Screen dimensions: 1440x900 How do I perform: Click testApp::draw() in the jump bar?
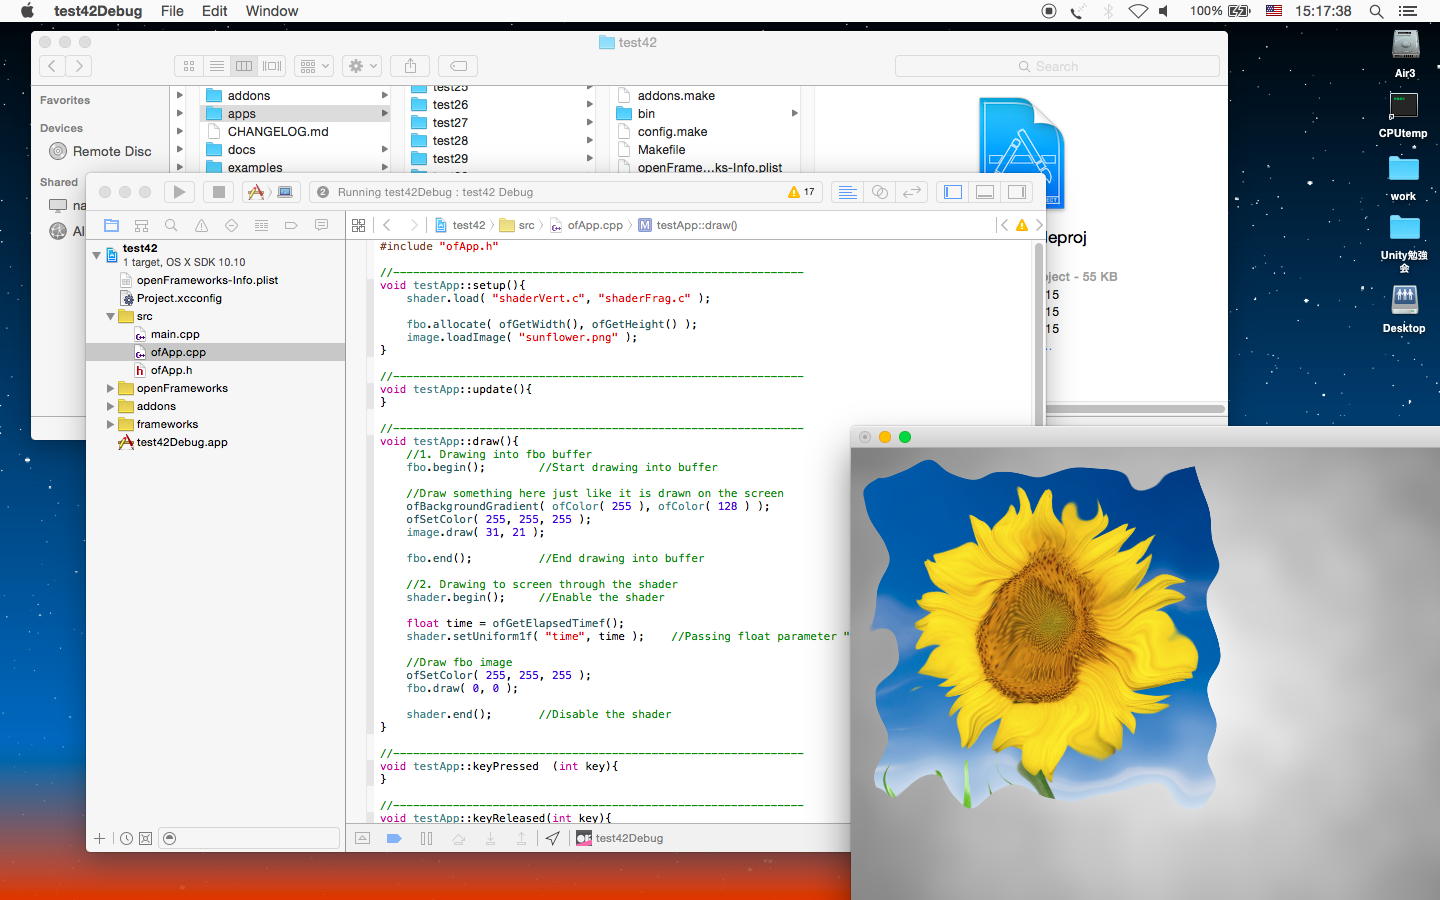coord(696,225)
